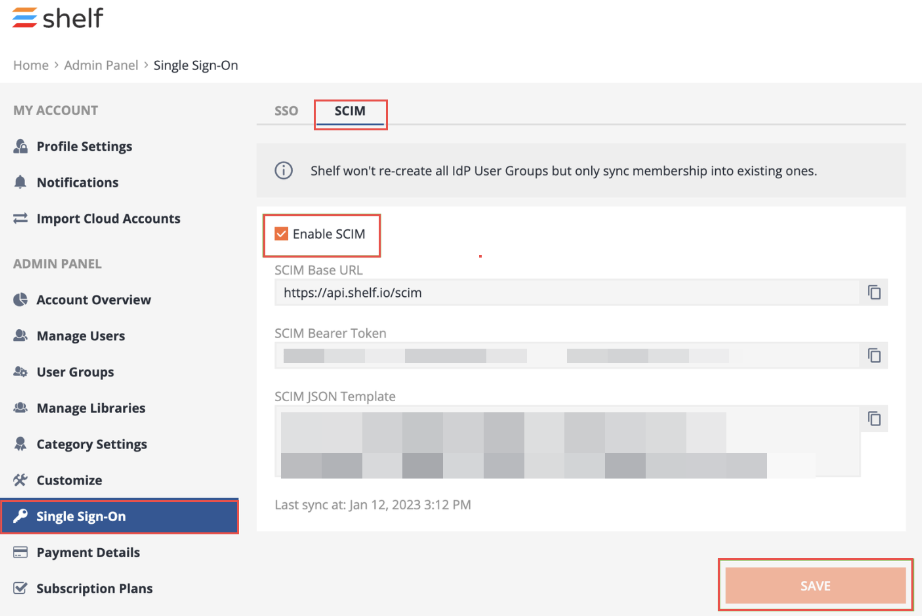Click the Profile Settings user icon
This screenshot has height=616, width=922.
(x=21, y=146)
